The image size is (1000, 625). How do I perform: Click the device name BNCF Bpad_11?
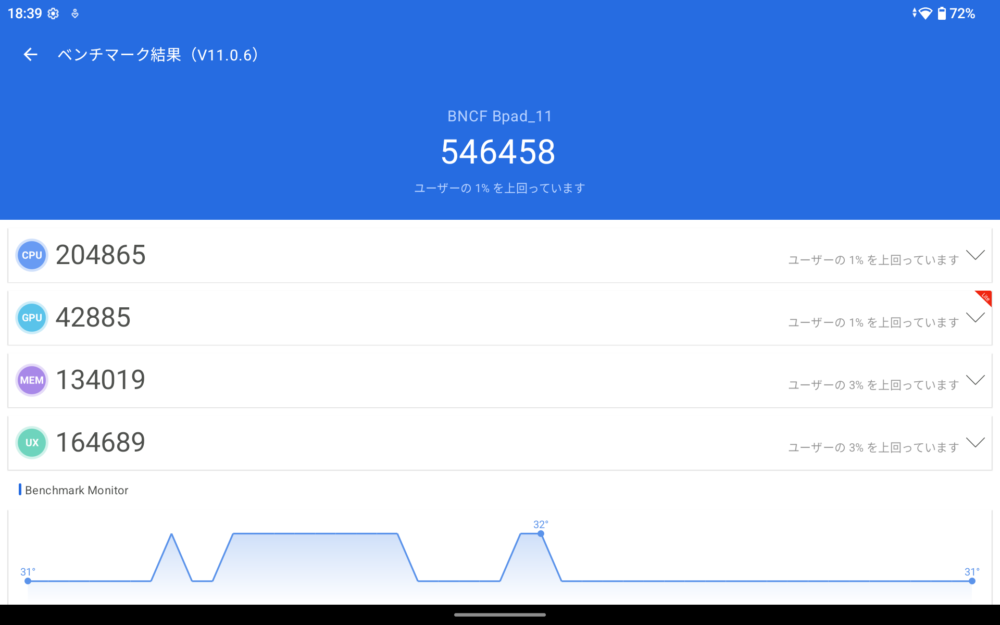point(499,116)
